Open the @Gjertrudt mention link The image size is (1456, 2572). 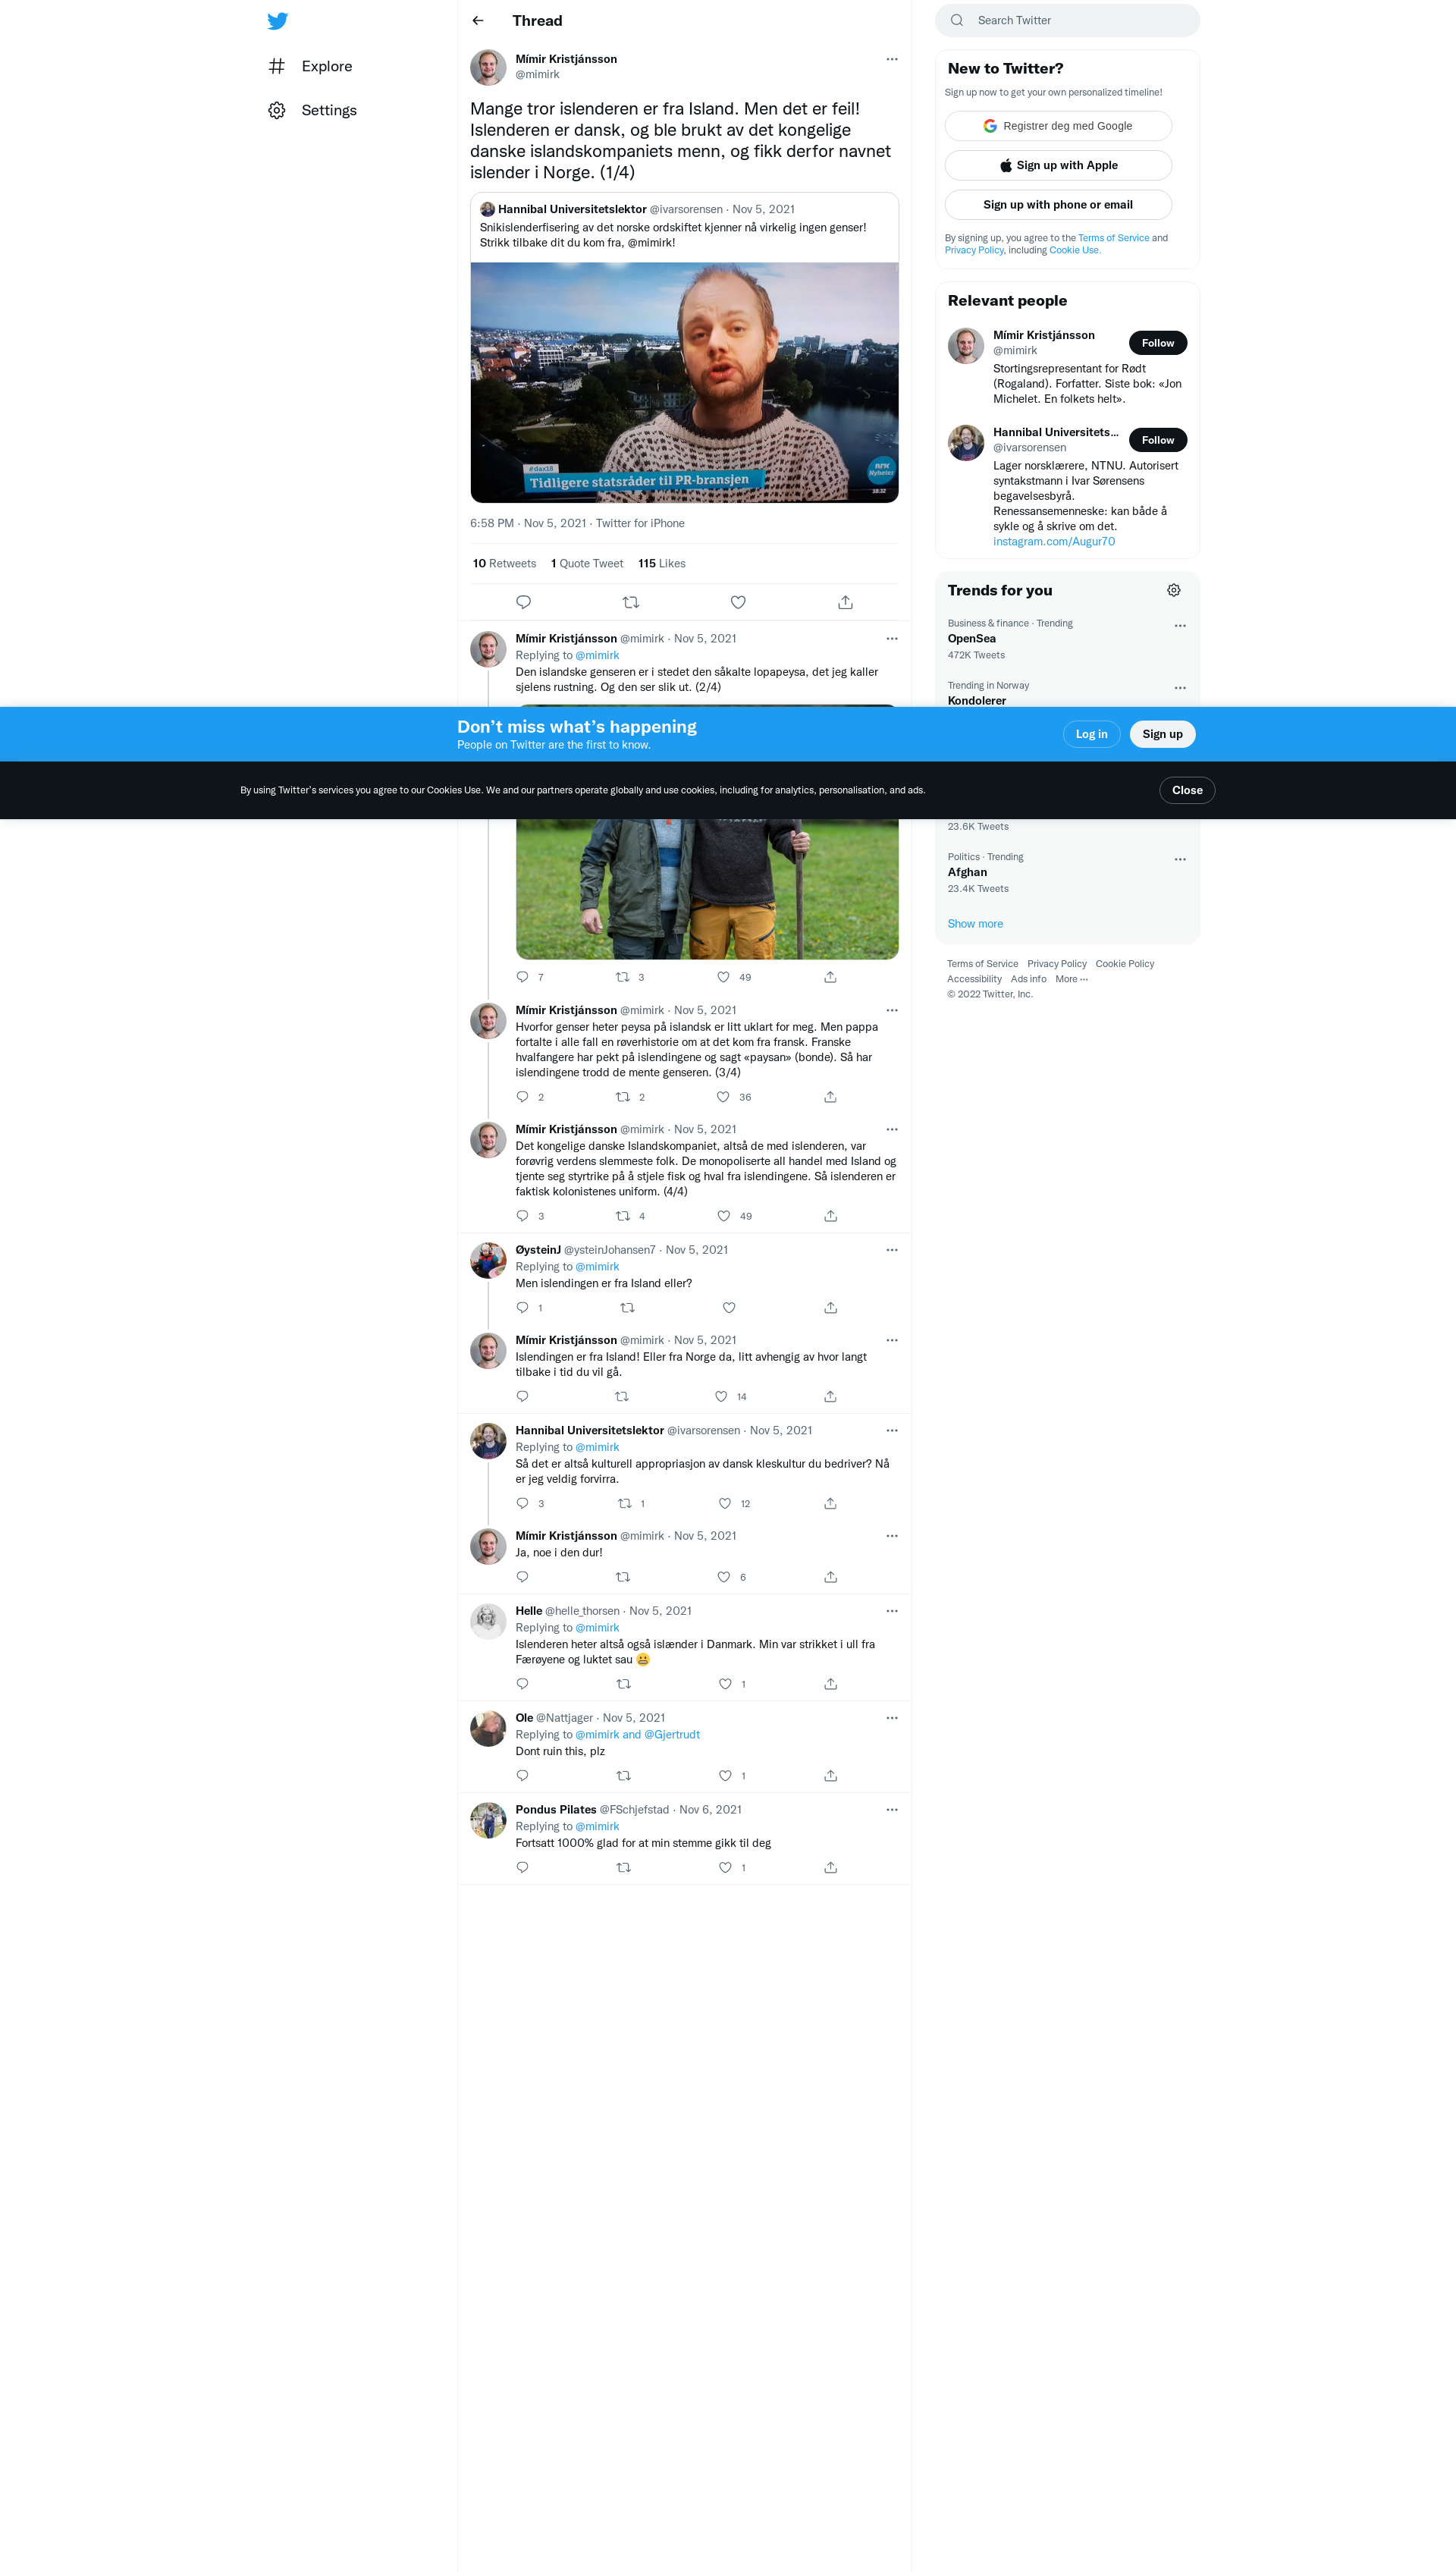(x=672, y=1735)
